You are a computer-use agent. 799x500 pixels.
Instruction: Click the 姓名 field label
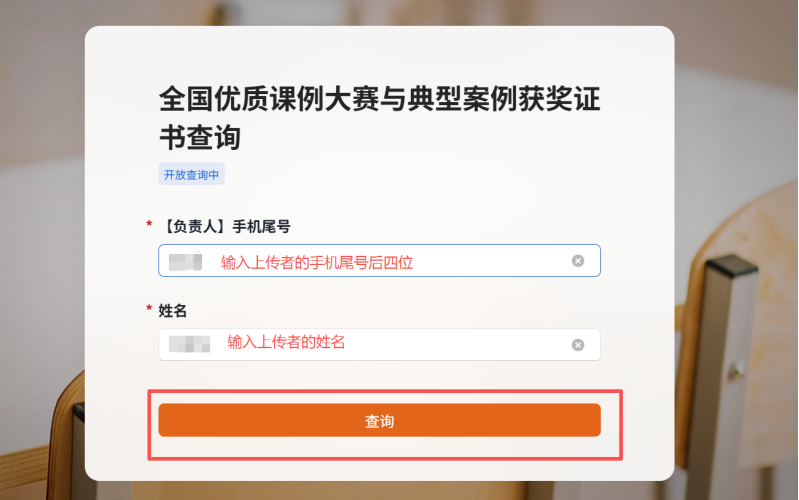(173, 311)
